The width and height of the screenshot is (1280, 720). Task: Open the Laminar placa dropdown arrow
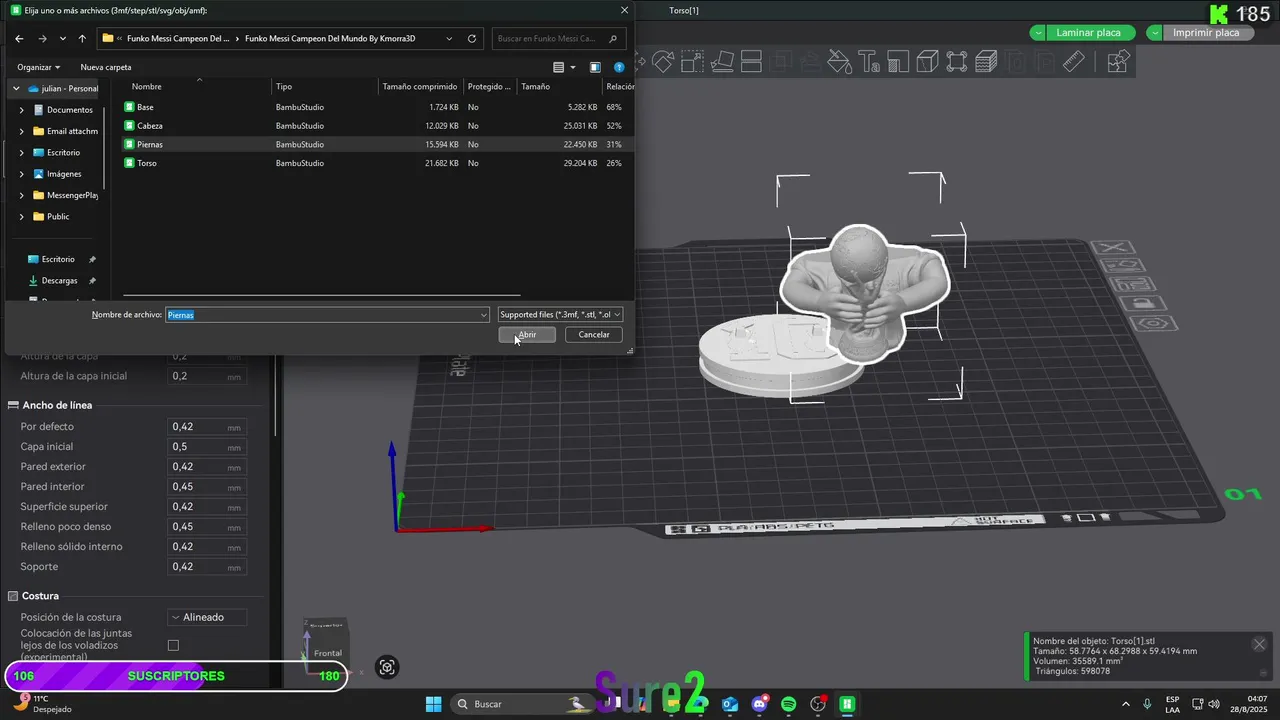[1039, 33]
